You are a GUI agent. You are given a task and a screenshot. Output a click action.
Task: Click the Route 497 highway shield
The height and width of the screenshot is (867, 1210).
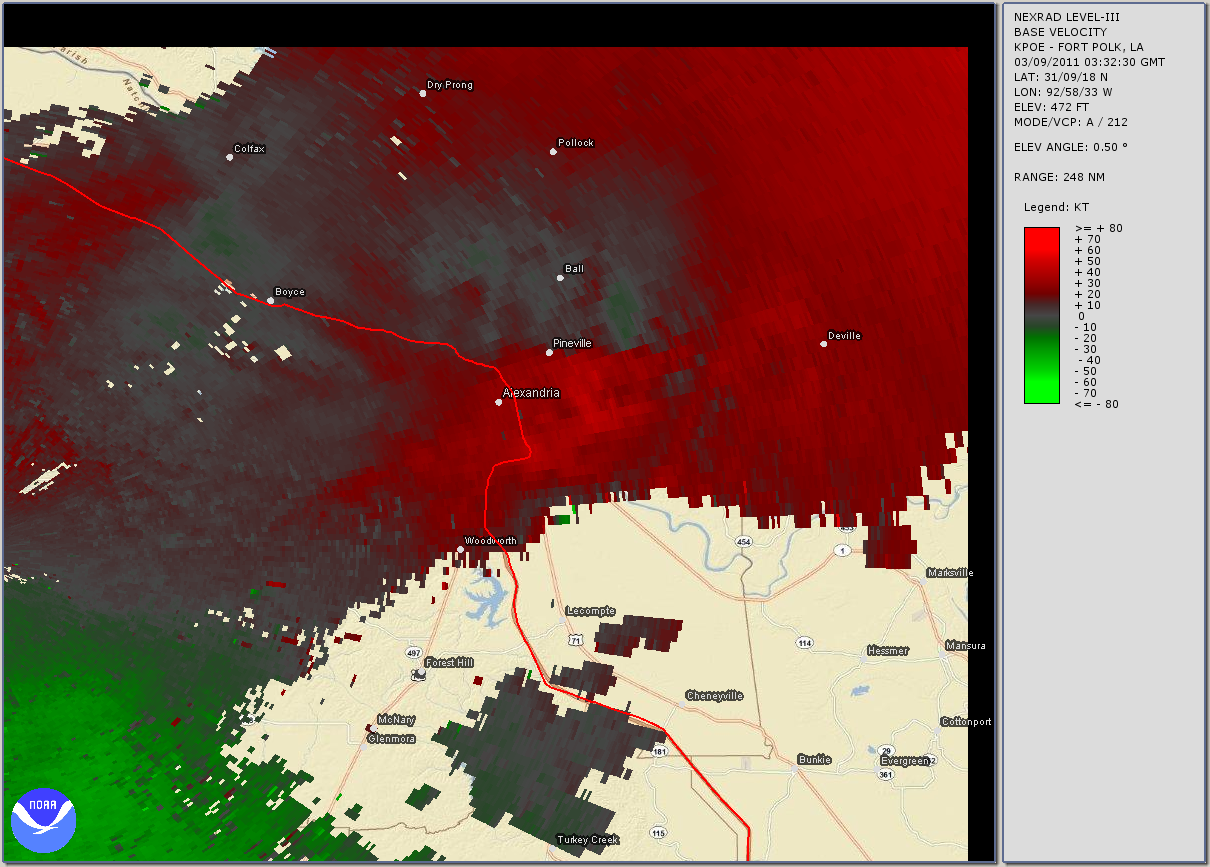415,653
